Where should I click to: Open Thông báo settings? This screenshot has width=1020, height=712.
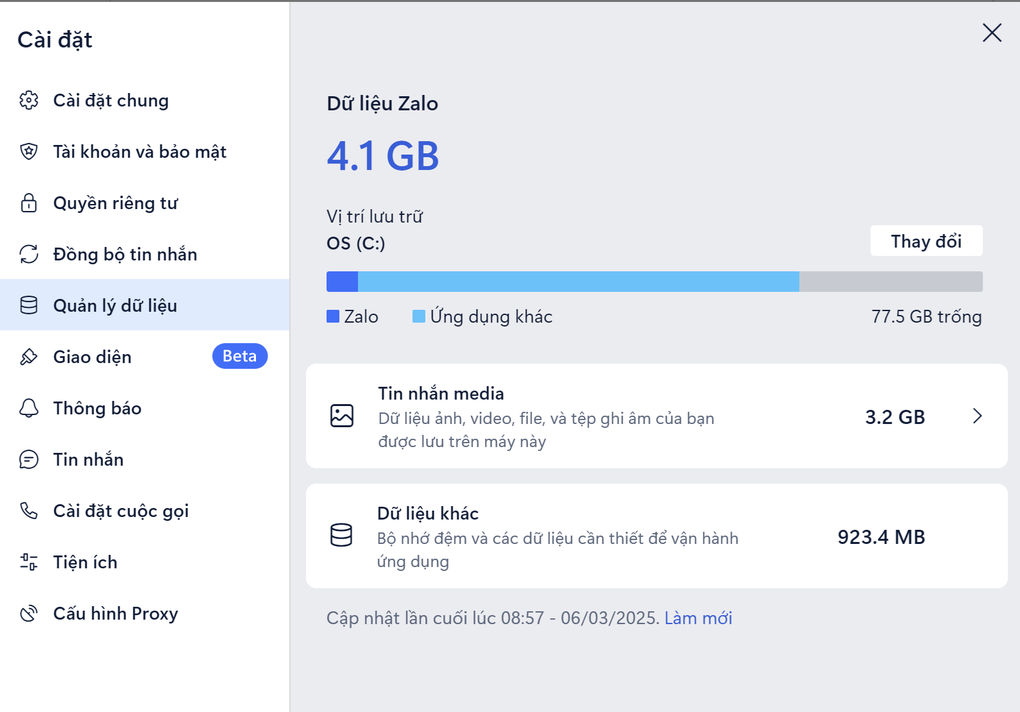(144, 408)
